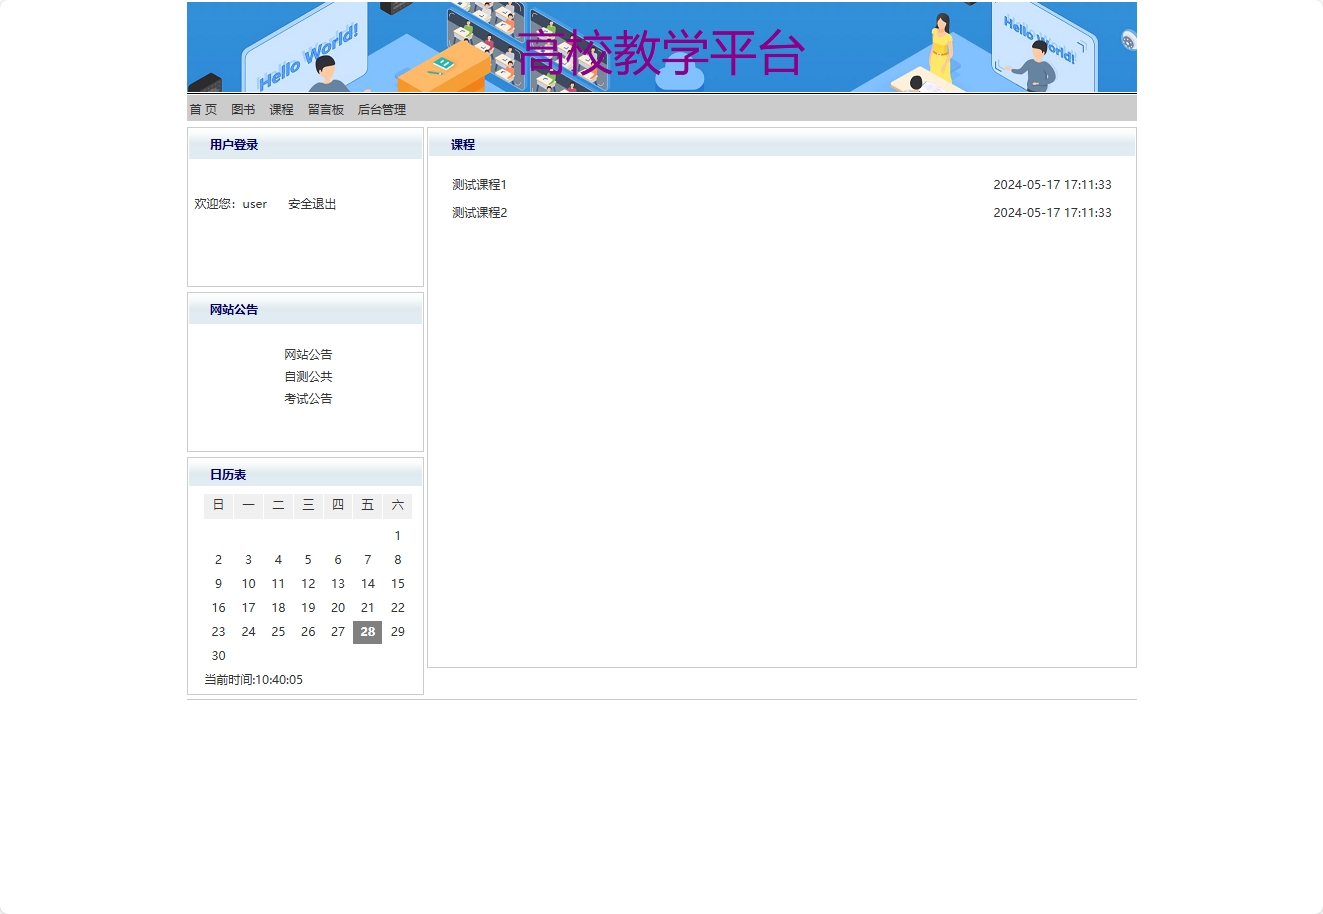This screenshot has height=914, width=1323.
Task: Click the 日 Sunday column header
Action: tap(218, 505)
